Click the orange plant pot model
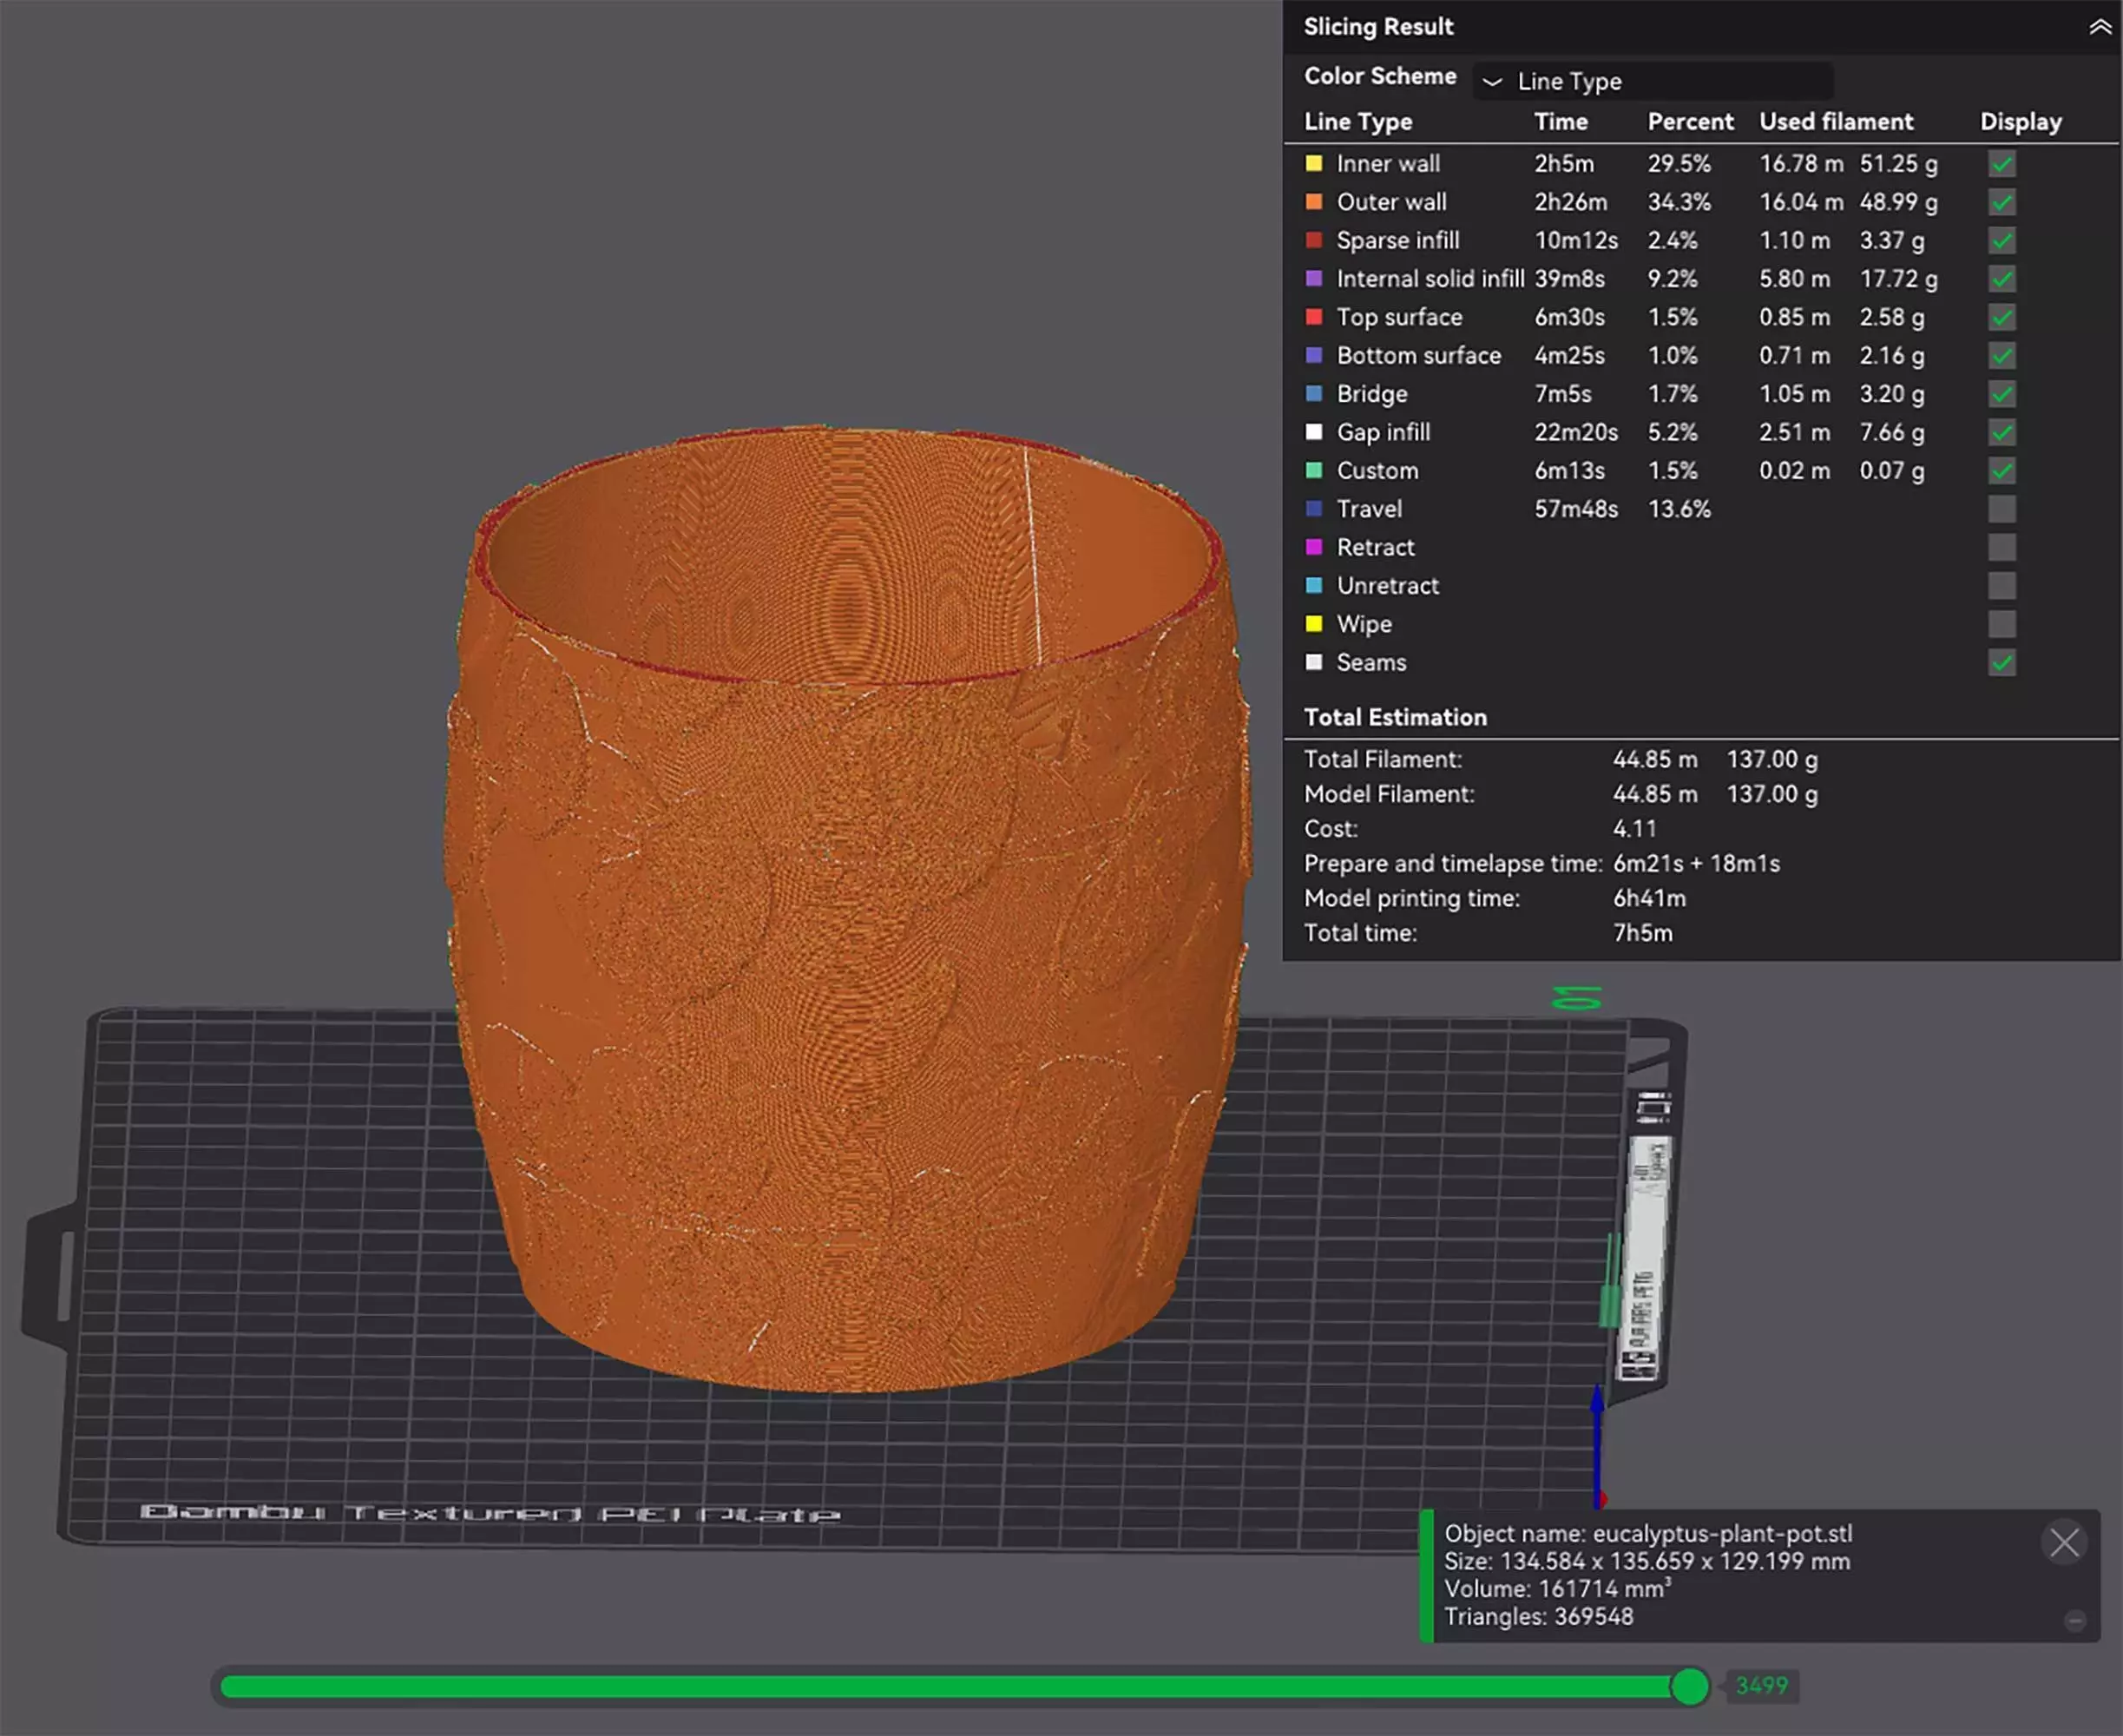 (848, 910)
